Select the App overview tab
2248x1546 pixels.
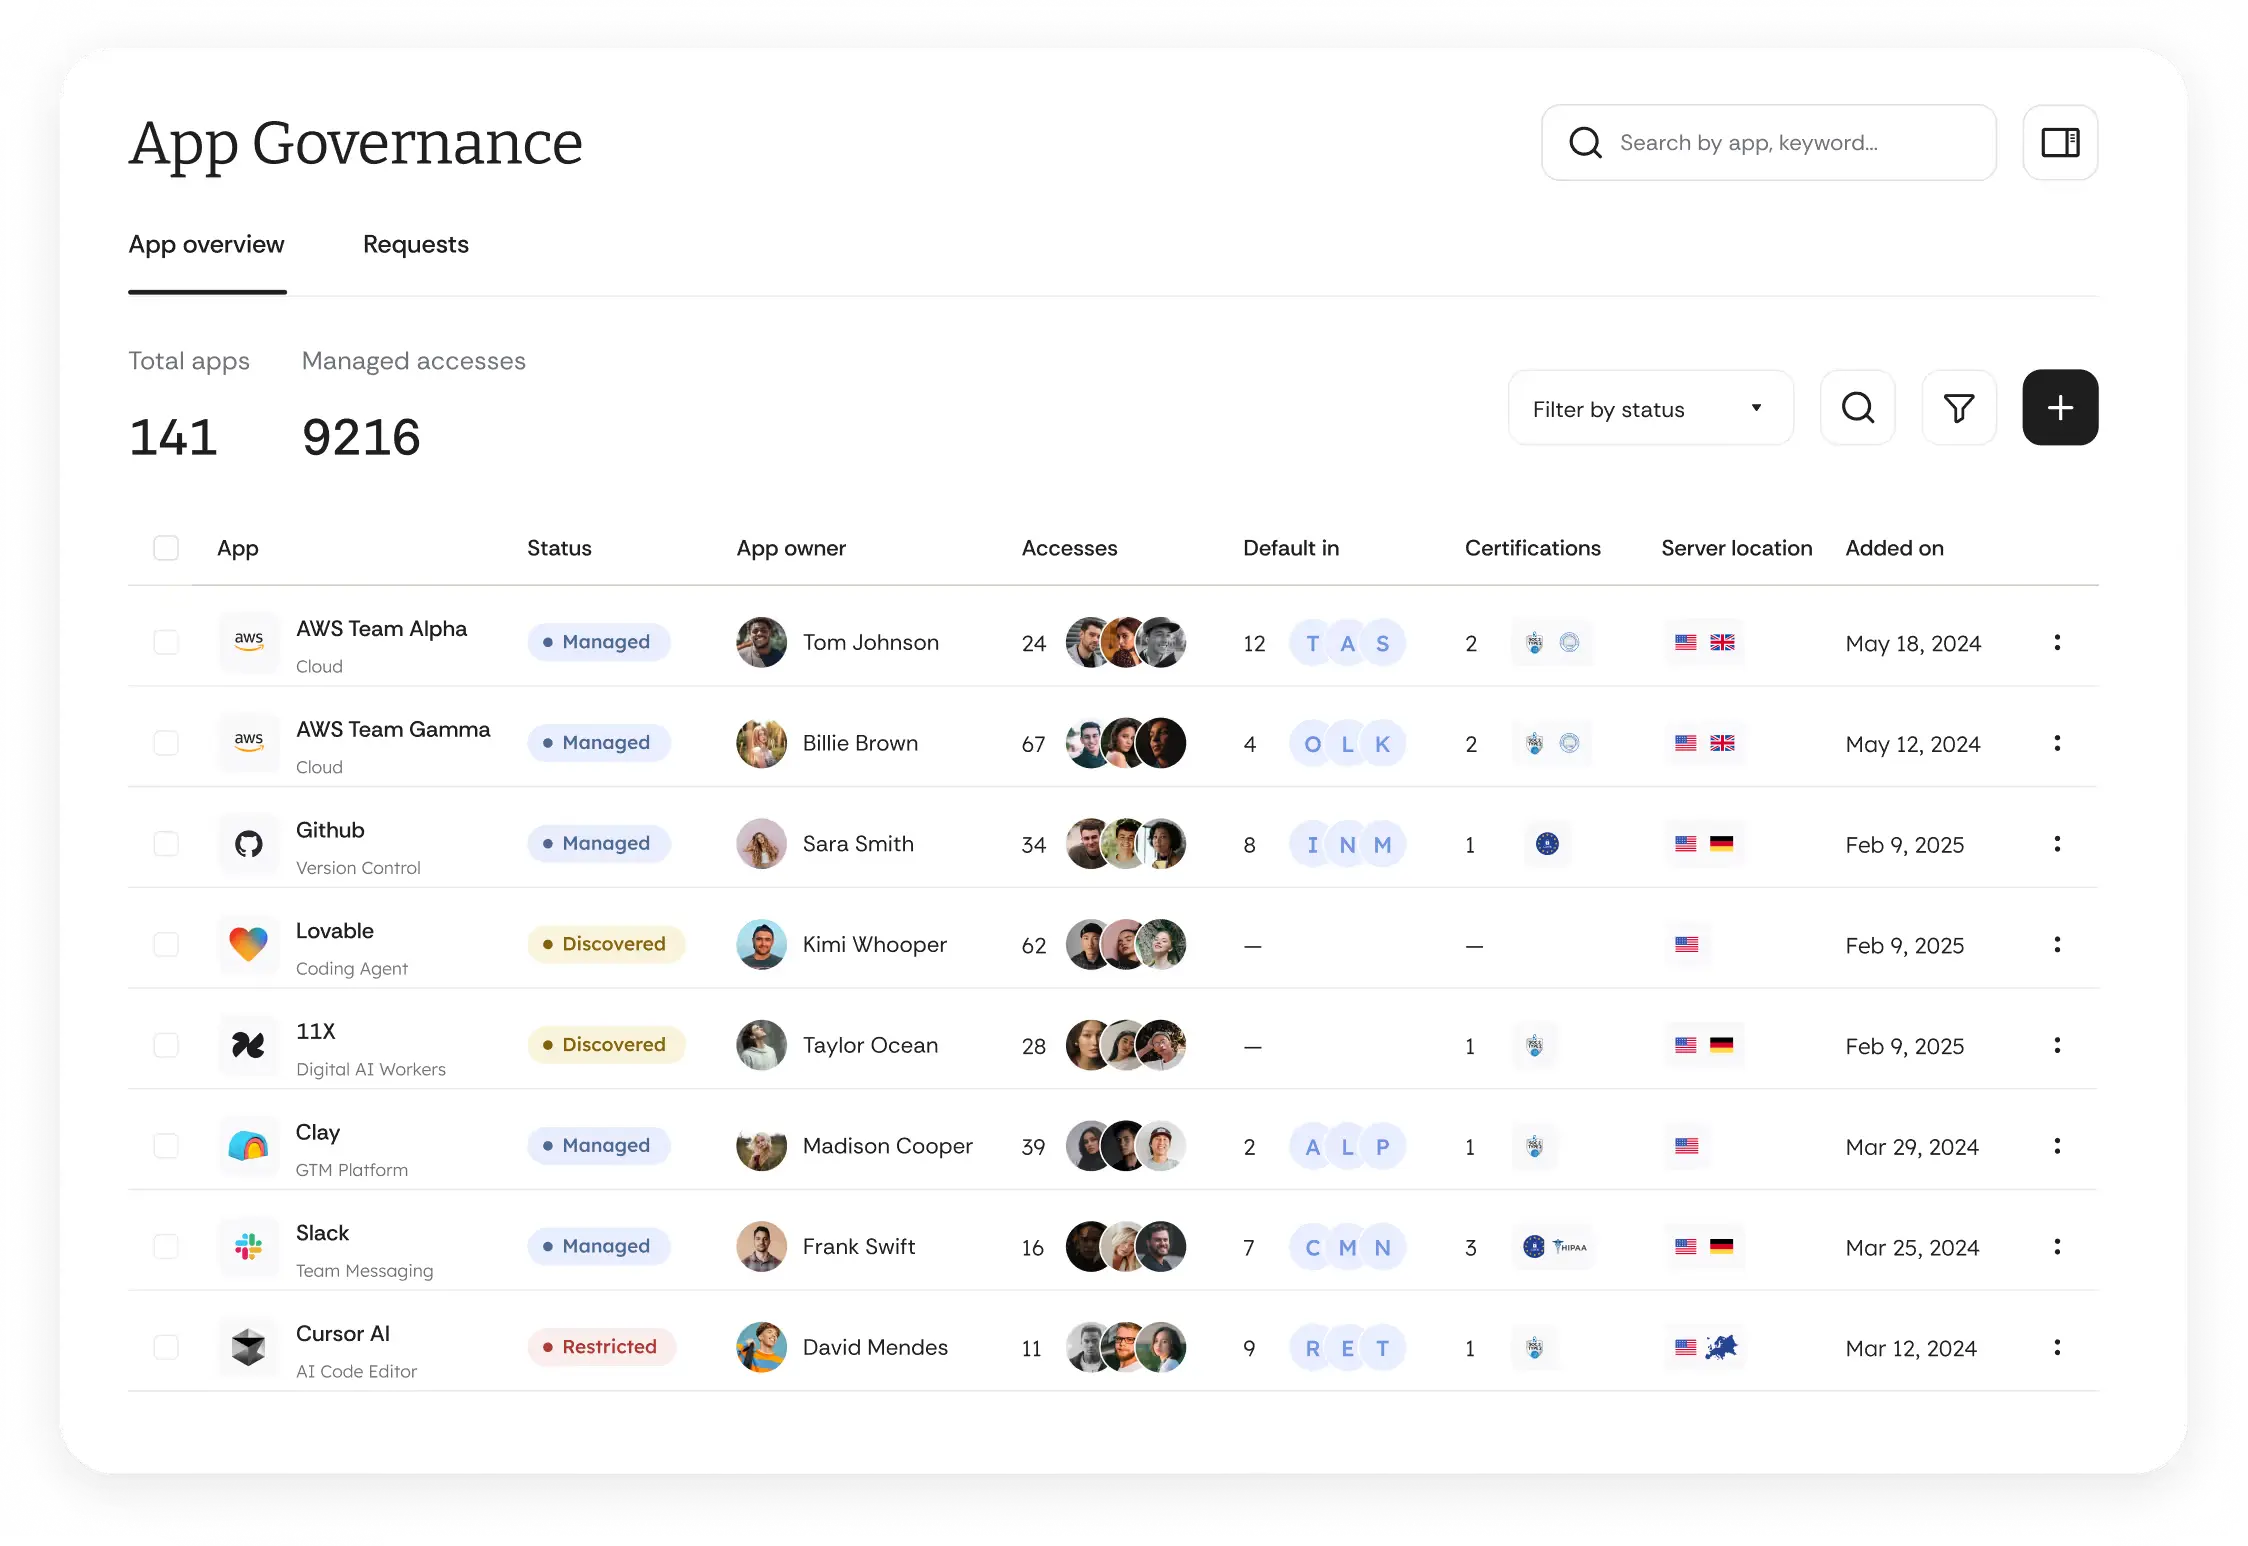coord(207,244)
